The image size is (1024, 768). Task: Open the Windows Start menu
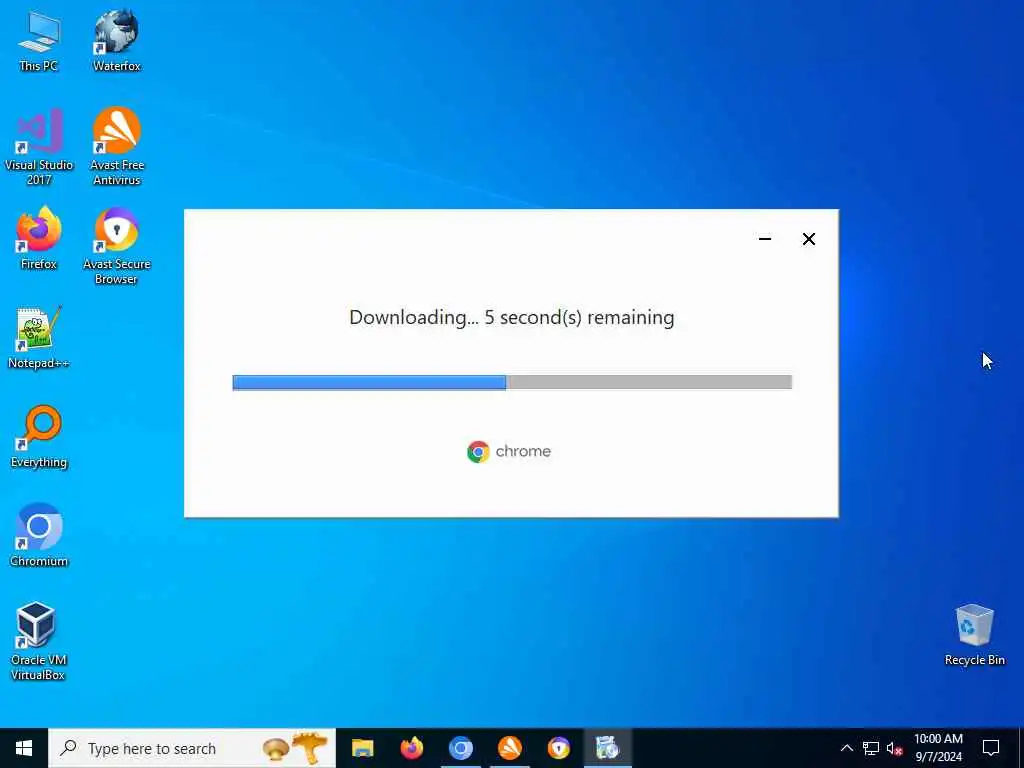coord(24,748)
